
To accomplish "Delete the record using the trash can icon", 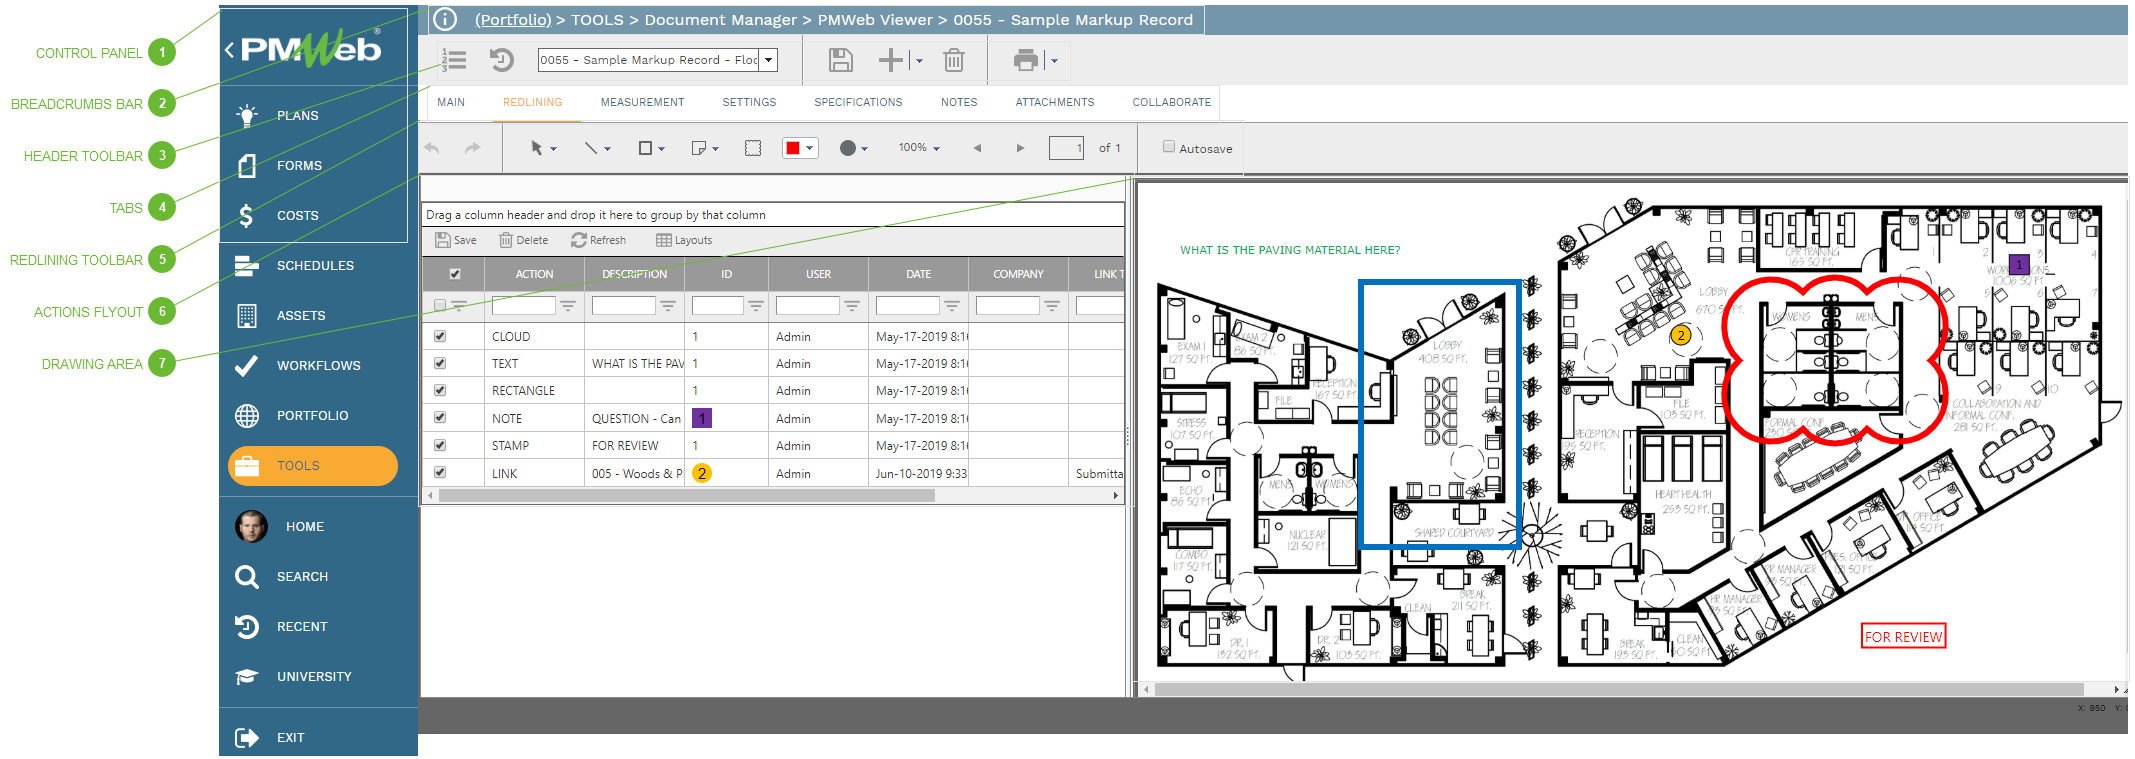I will click(954, 60).
